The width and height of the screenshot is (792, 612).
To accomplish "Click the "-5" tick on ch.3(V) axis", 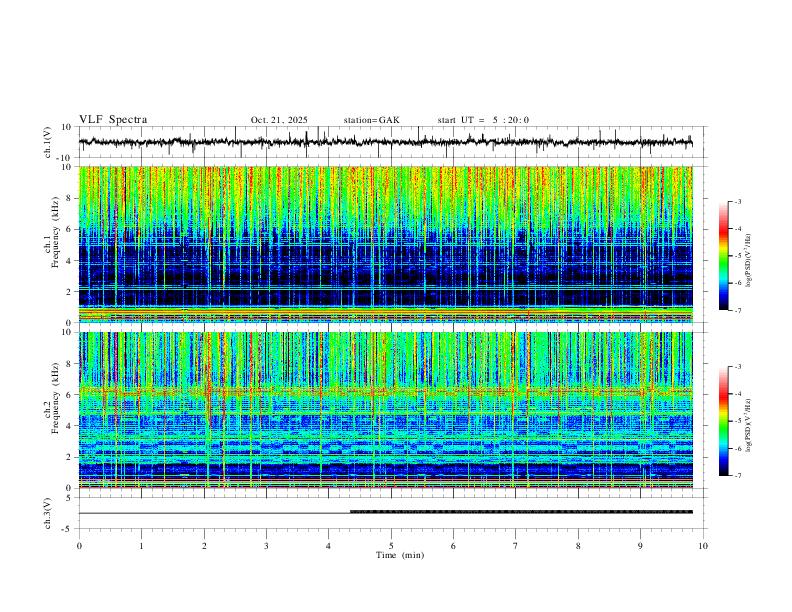I will click(68, 529).
